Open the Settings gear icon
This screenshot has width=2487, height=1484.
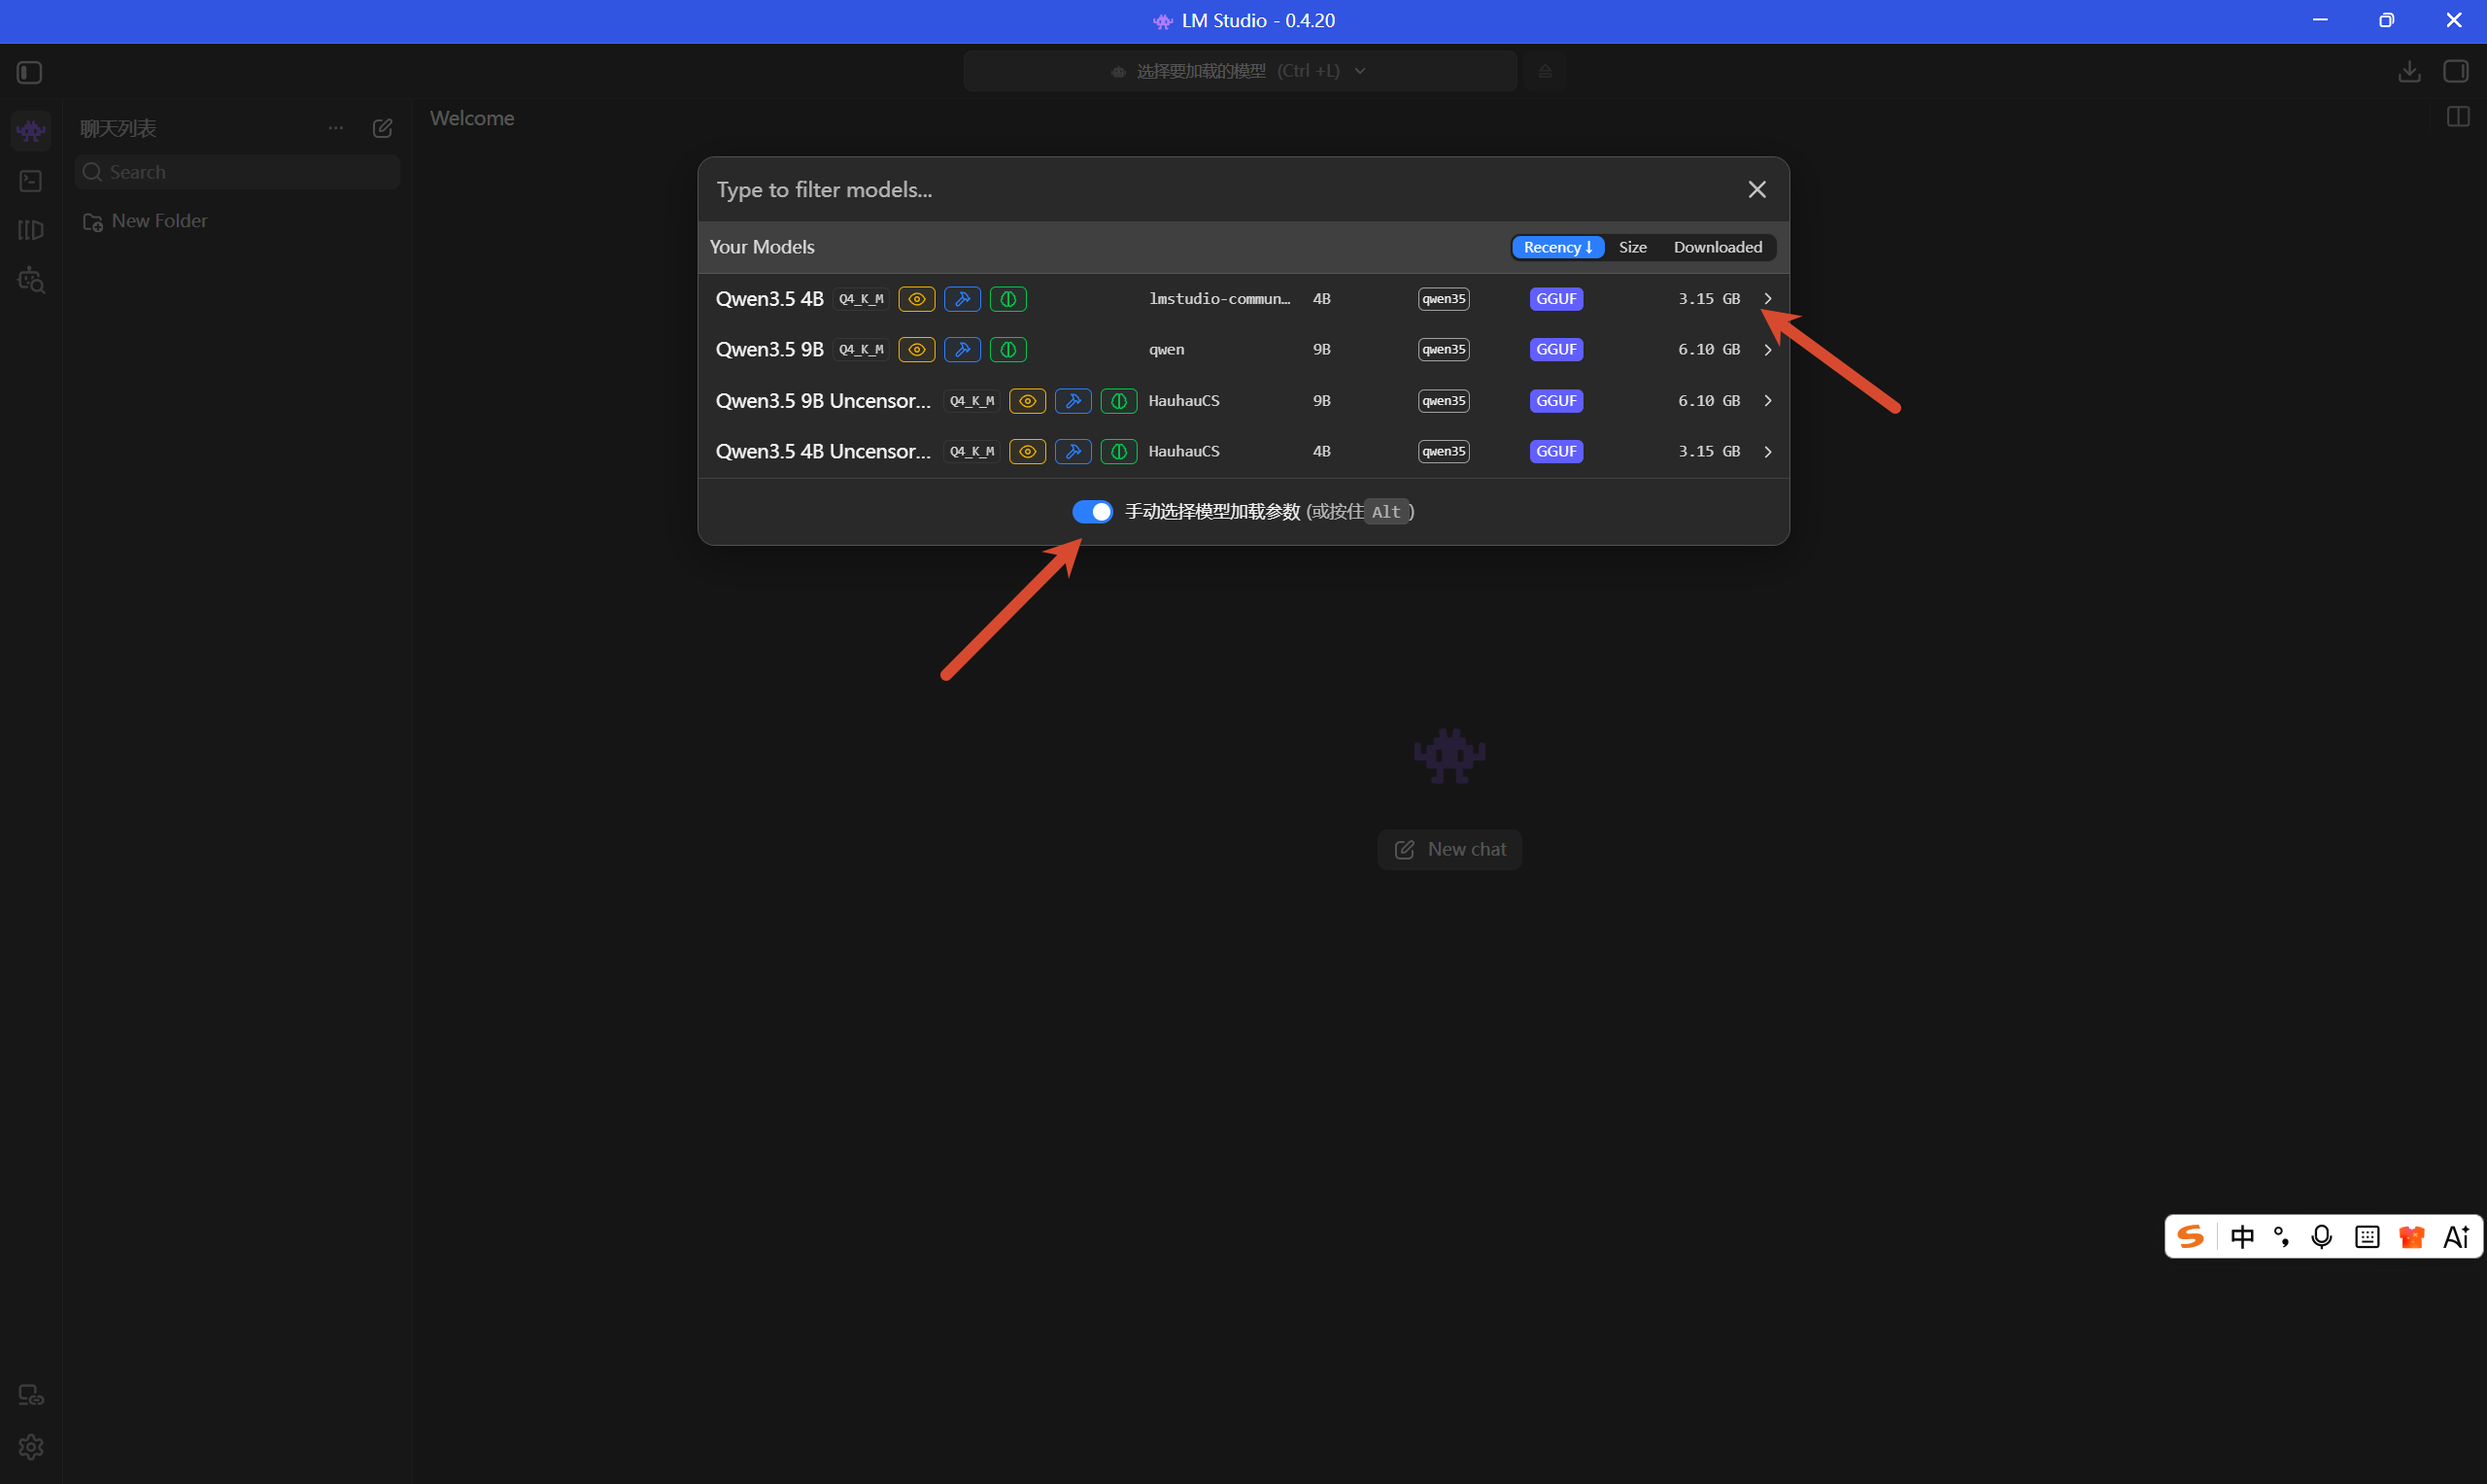click(31, 1446)
